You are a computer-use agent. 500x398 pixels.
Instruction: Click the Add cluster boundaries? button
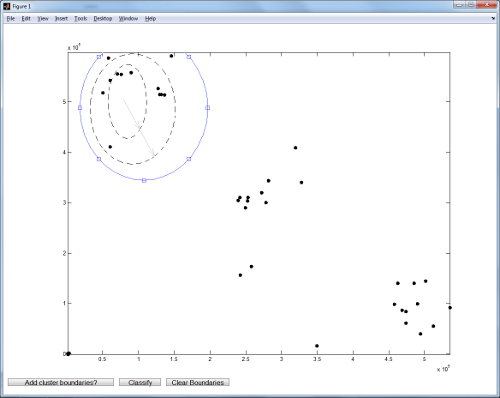point(61,382)
